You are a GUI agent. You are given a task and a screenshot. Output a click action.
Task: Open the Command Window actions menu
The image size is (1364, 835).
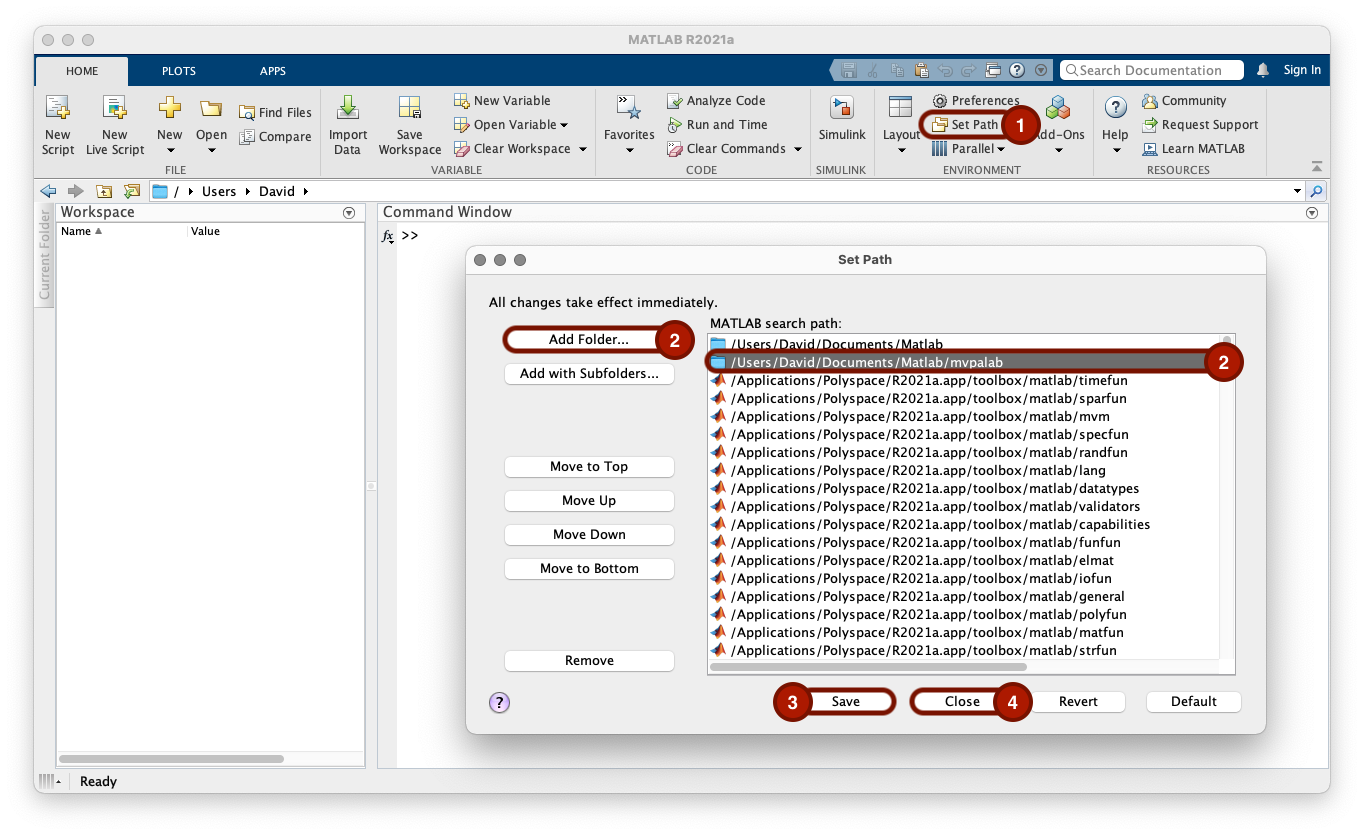pyautogui.click(x=1312, y=213)
